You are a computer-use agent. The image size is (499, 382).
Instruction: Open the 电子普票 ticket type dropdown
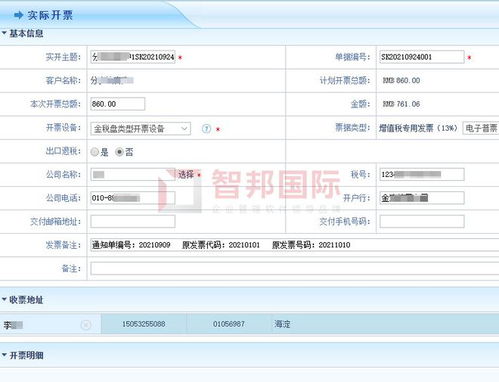pos(481,128)
